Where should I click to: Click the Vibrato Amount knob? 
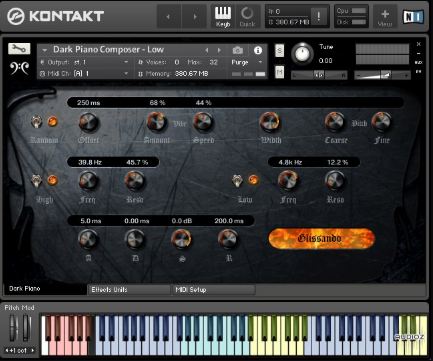coord(157,122)
